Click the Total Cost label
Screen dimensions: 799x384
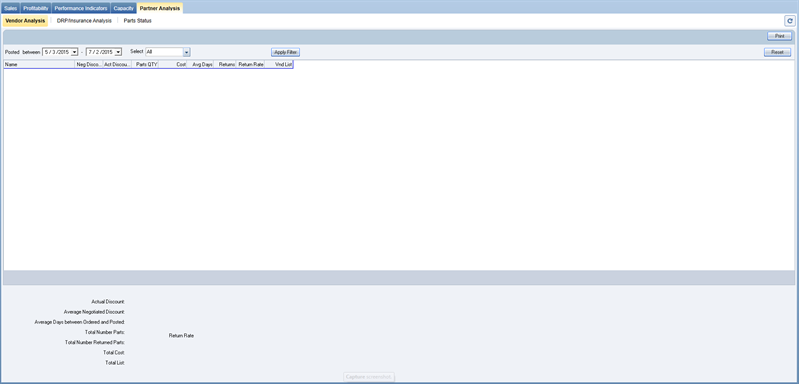pos(114,352)
